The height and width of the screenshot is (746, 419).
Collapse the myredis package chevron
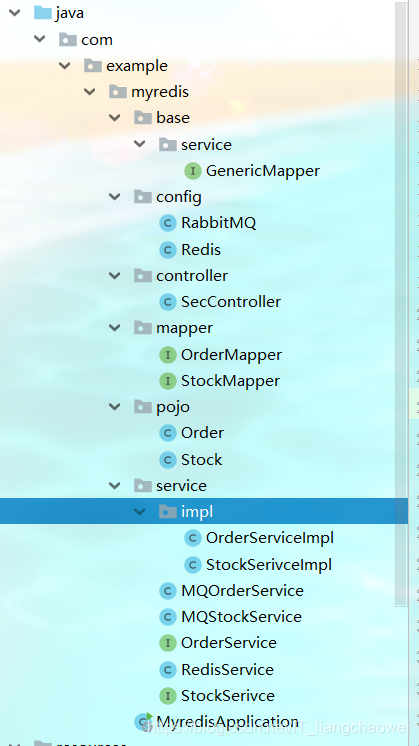tap(90, 91)
